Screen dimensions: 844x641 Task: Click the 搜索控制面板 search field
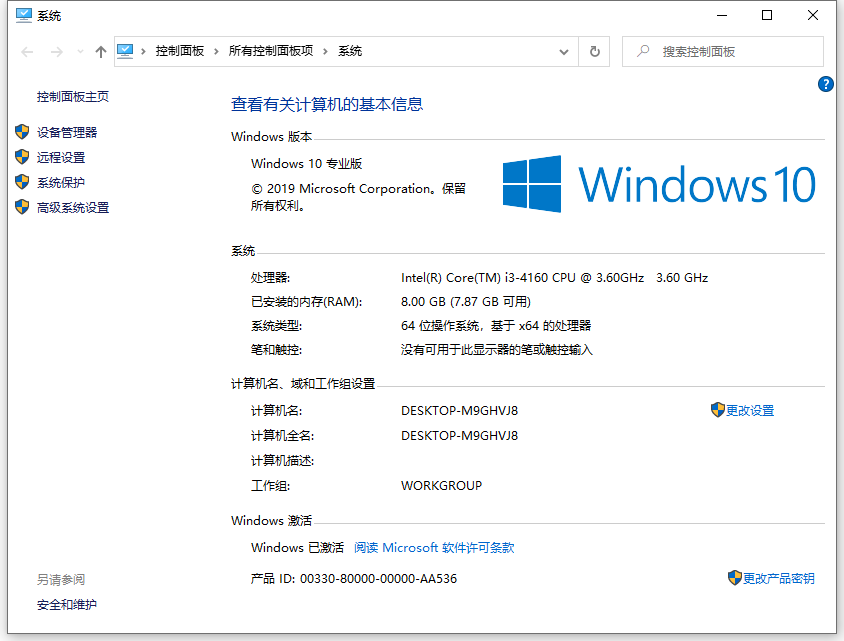(723, 52)
